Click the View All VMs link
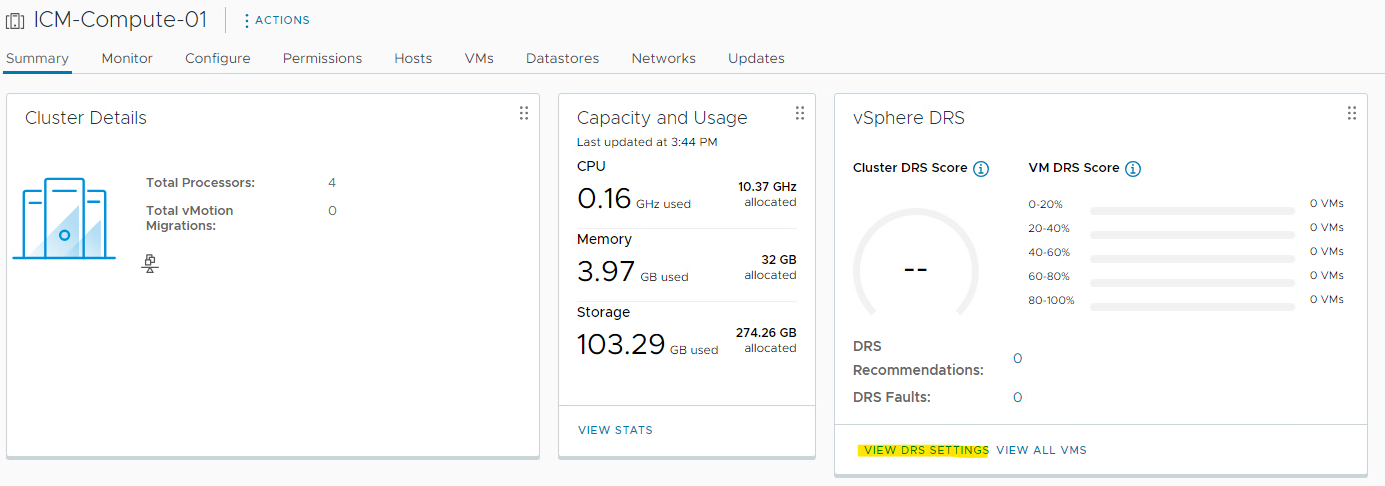The height and width of the screenshot is (486, 1385). coord(1041,450)
